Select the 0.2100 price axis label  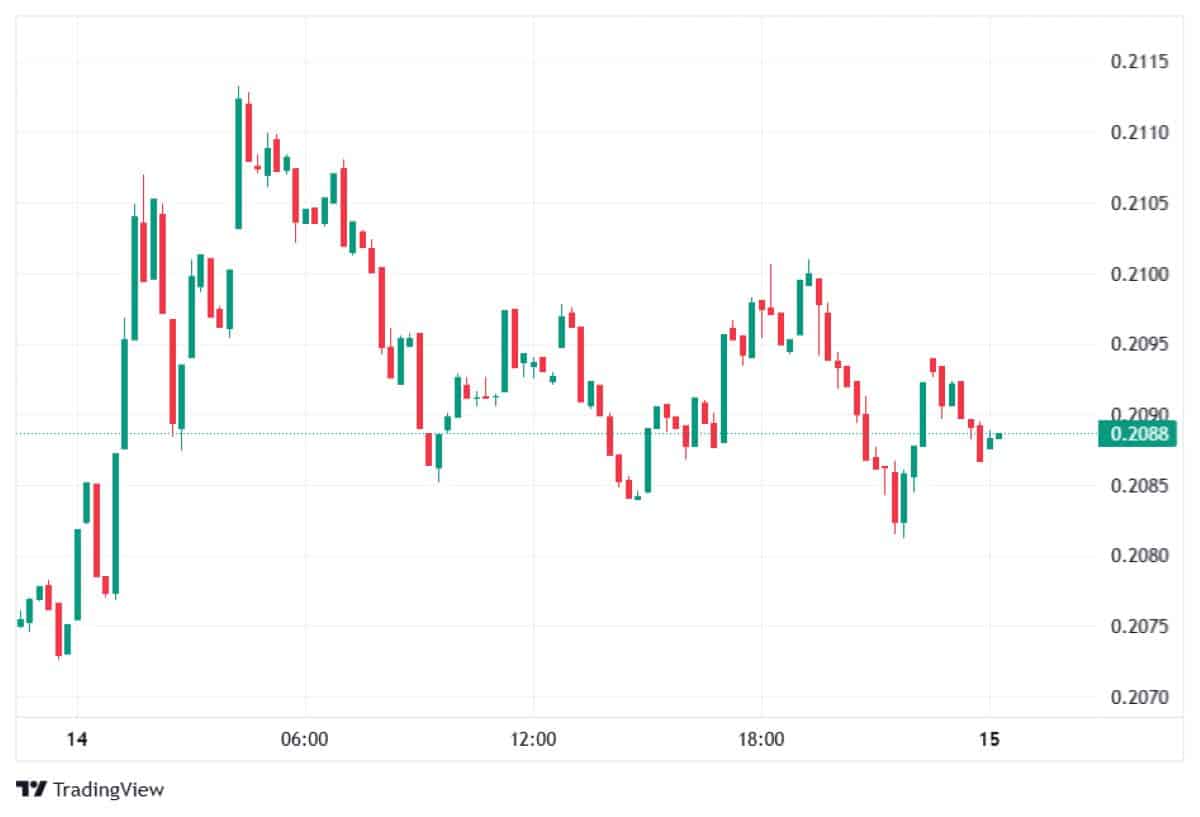click(1140, 274)
